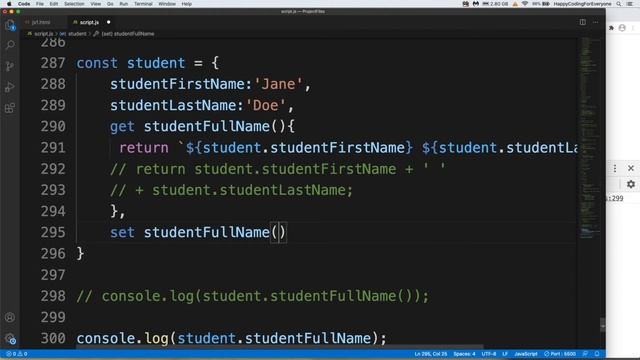
Task: Open DevTools settings gear in browser window
Action: (631, 184)
